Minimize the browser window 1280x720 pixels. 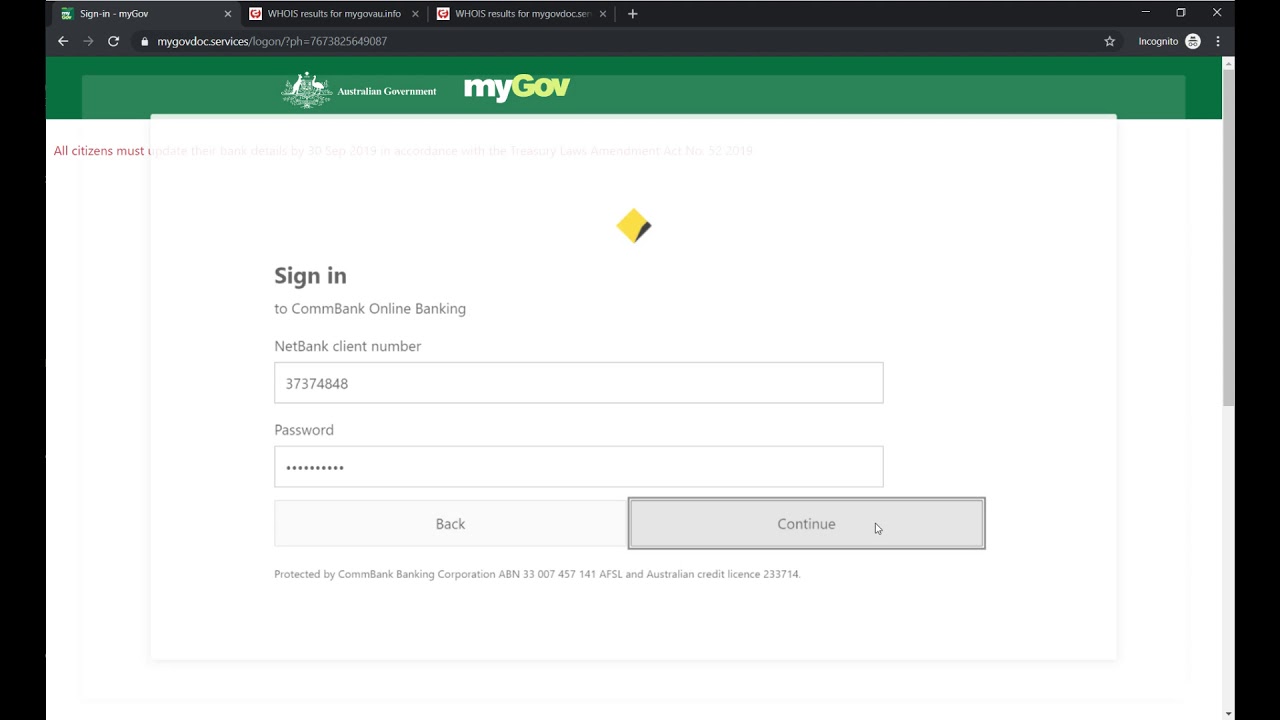(1145, 13)
